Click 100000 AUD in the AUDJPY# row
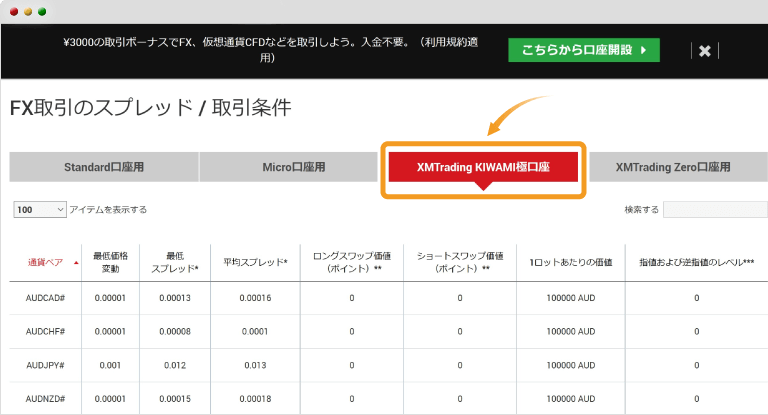 [571, 366]
